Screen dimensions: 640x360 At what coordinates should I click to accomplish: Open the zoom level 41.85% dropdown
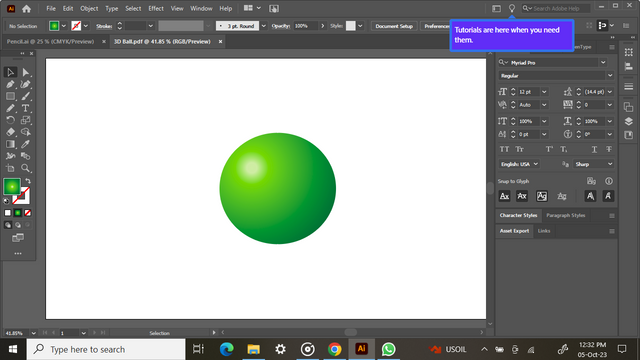[x=33, y=333]
